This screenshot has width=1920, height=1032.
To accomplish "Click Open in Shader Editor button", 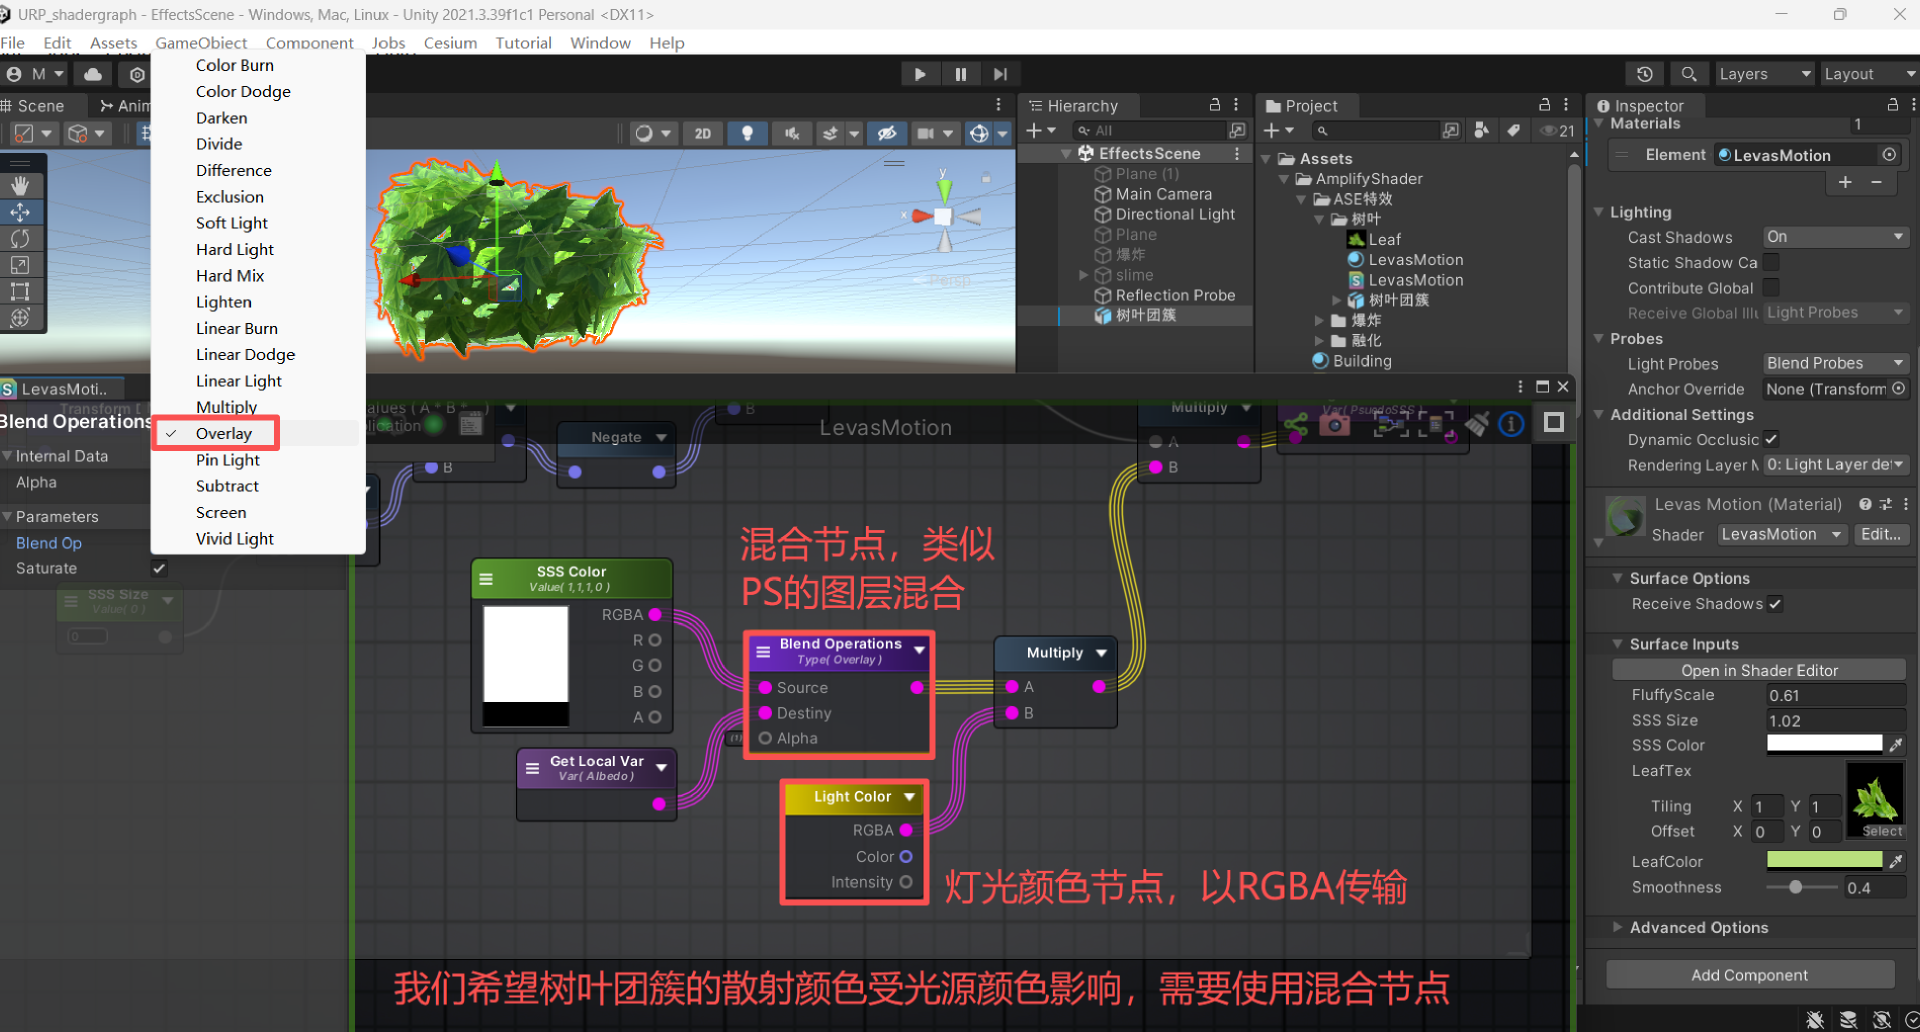I will pos(1759,670).
